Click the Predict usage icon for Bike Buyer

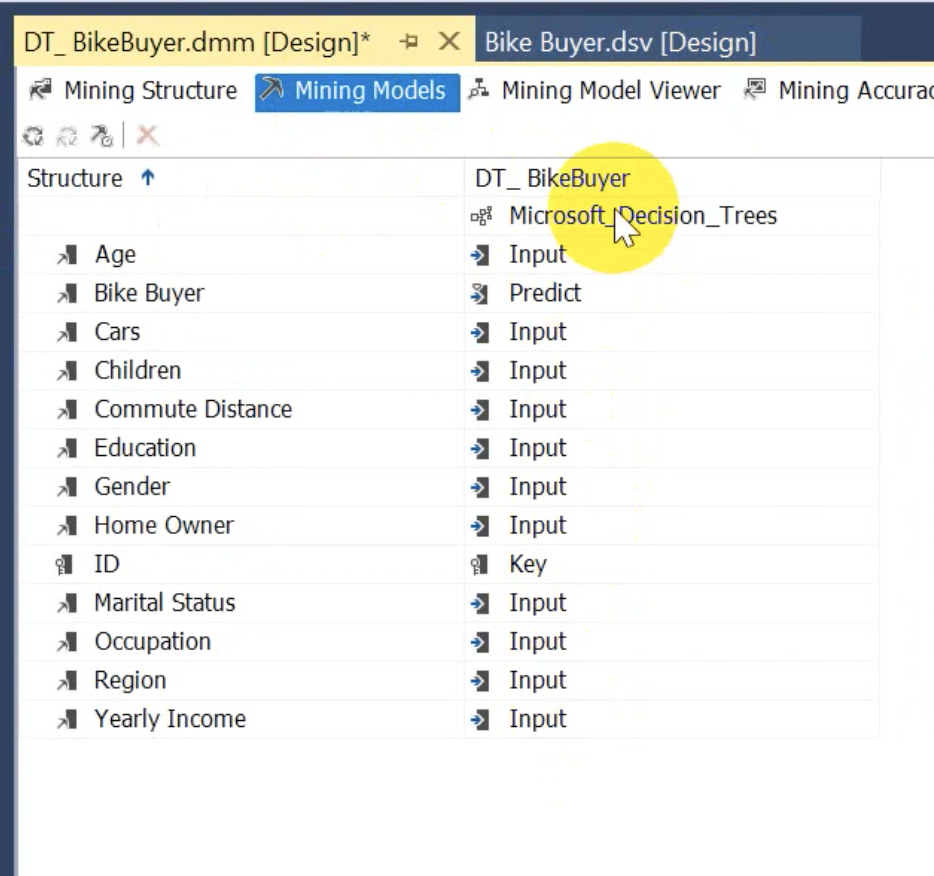tap(480, 294)
